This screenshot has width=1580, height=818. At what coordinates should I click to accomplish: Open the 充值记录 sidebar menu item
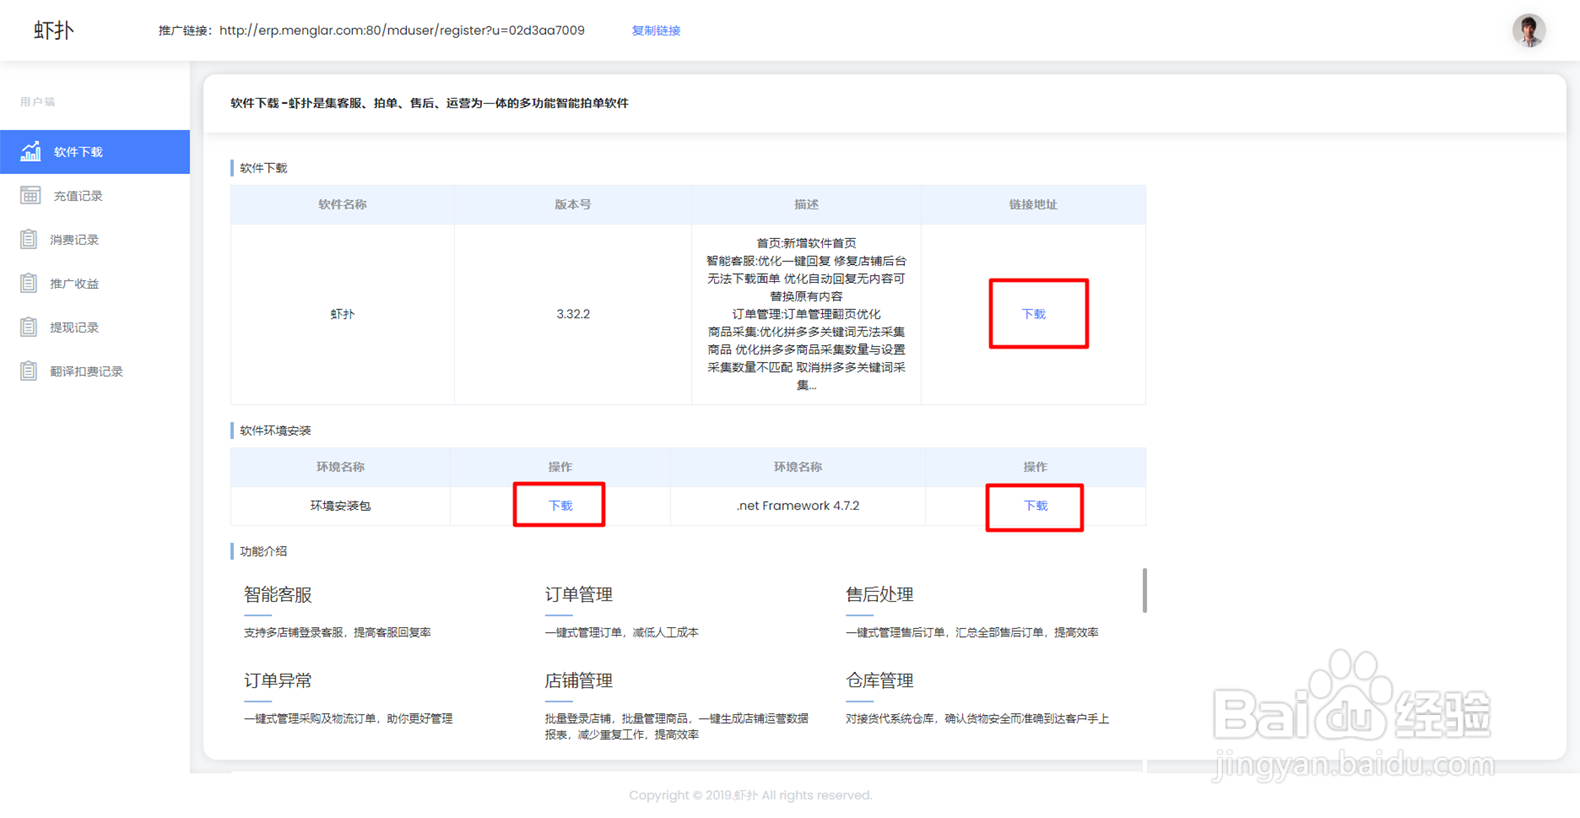(x=95, y=196)
